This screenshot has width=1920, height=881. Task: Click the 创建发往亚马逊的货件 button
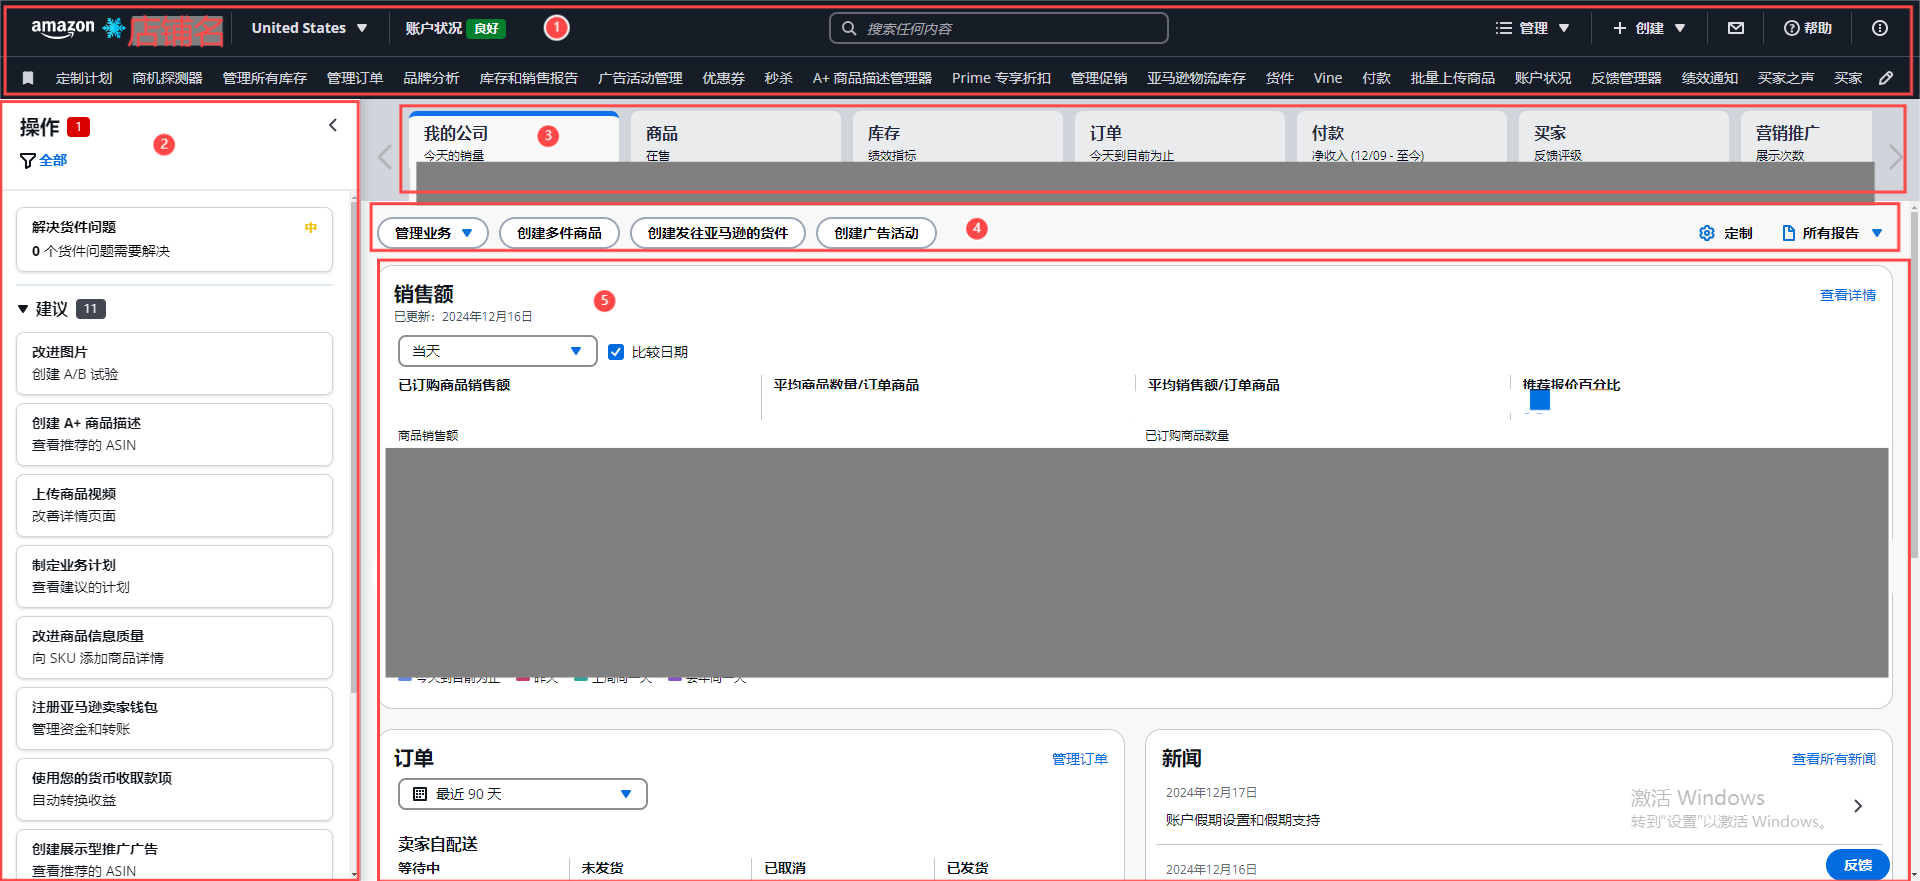[718, 233]
